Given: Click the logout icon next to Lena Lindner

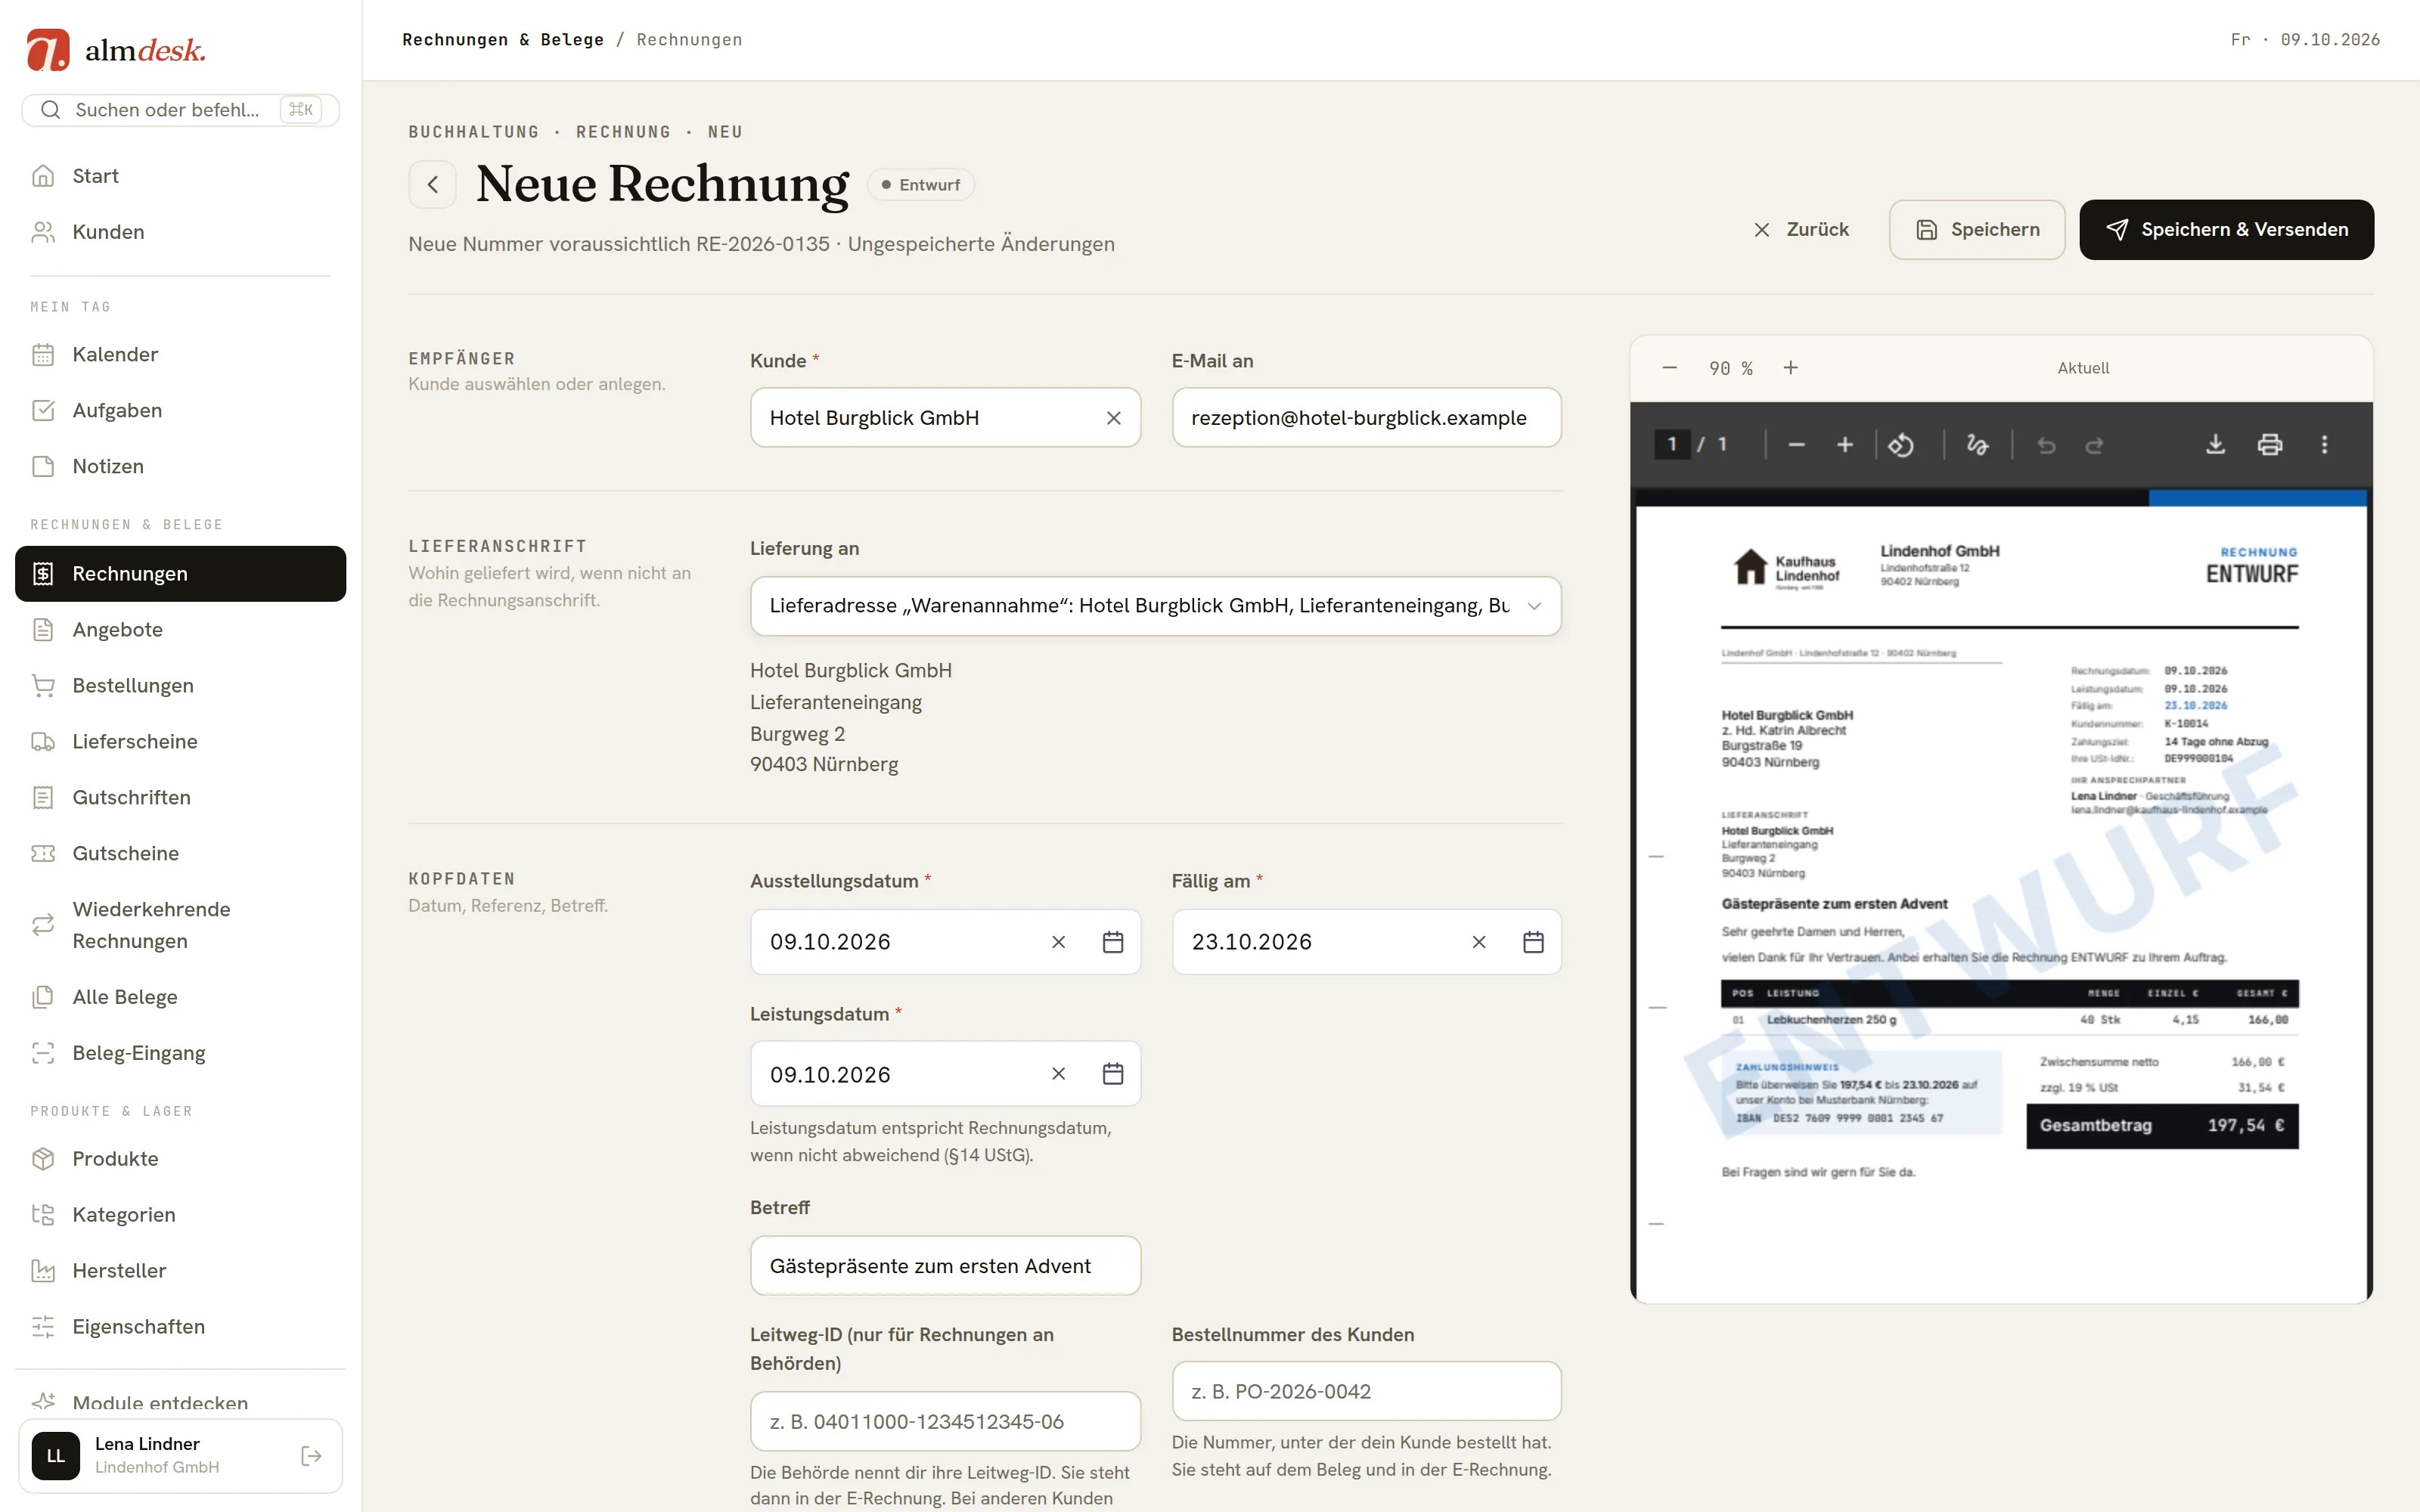Looking at the screenshot, I should tap(311, 1456).
